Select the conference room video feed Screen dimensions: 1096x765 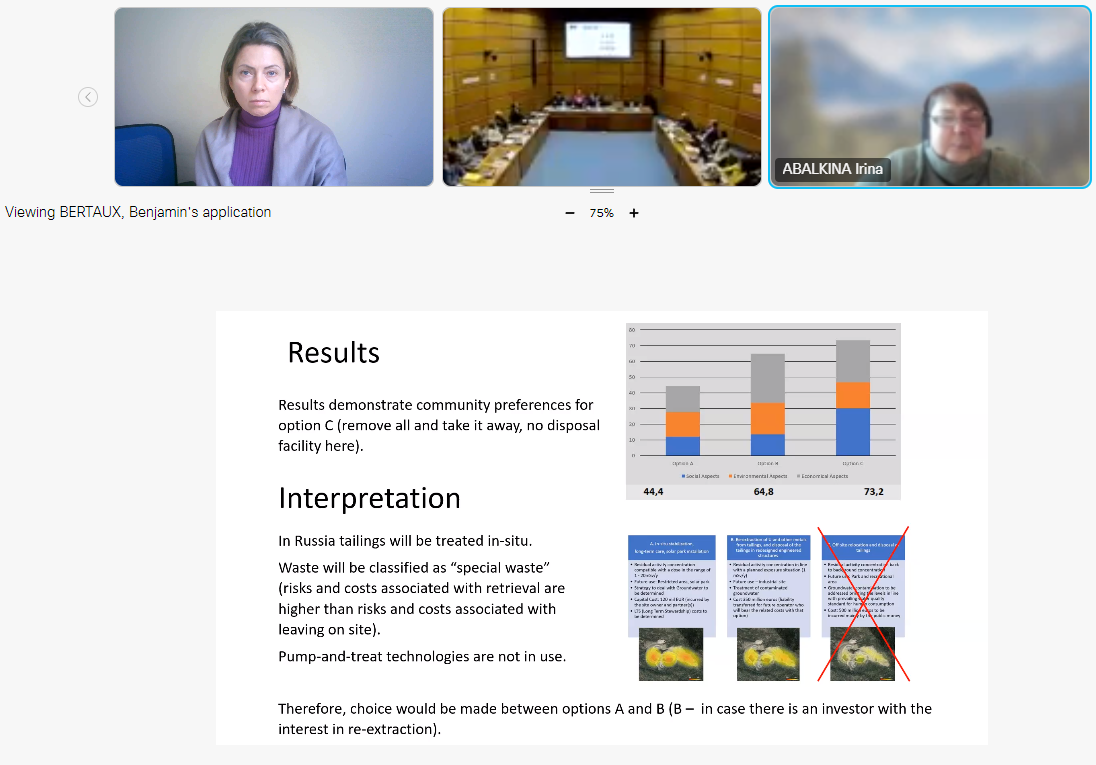pos(602,97)
